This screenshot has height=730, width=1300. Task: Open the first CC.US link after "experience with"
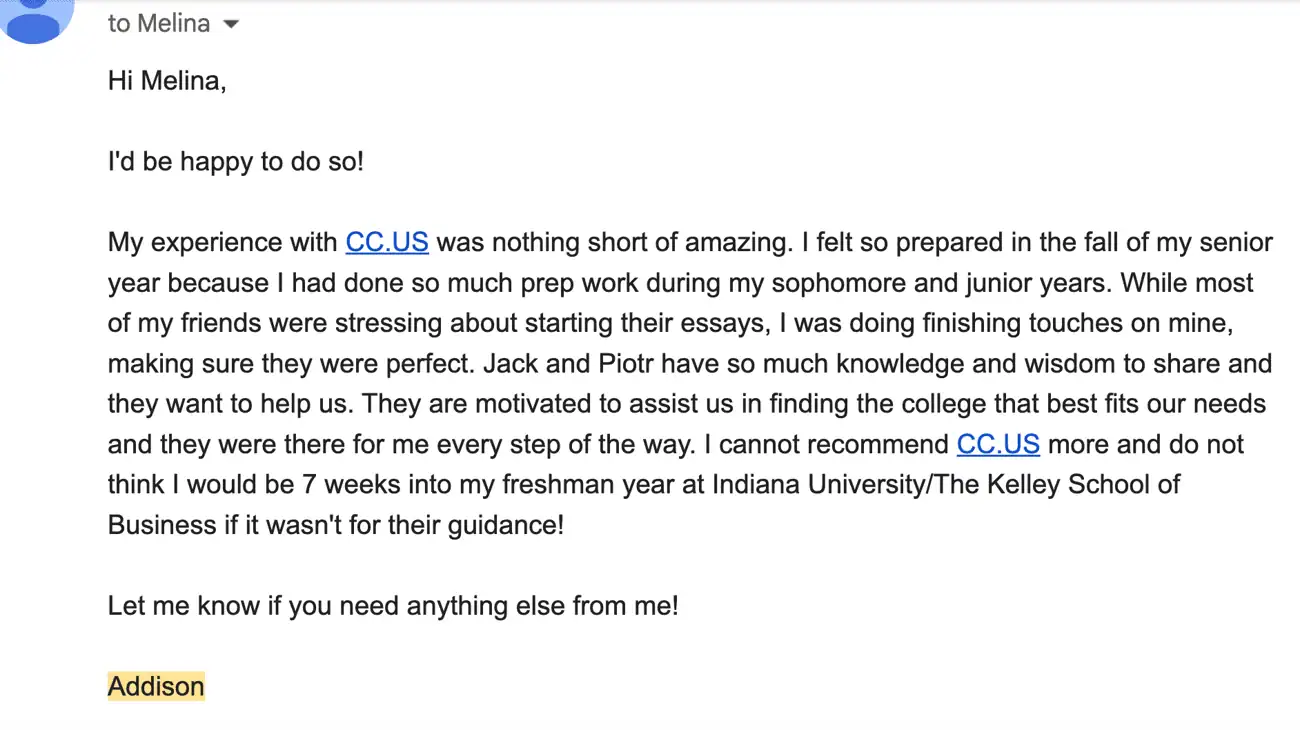pos(387,242)
